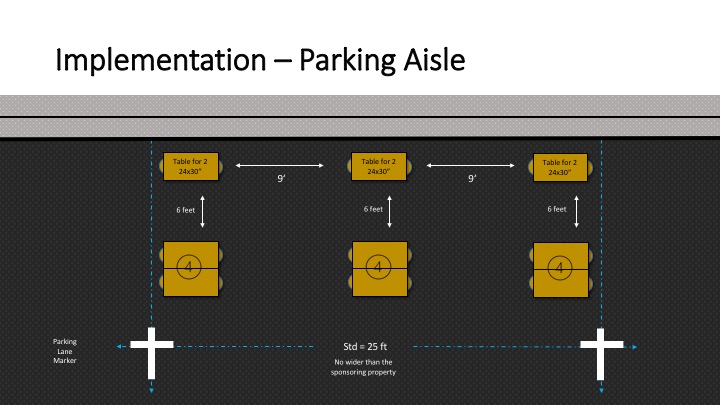Click the rightmost four-seat table graphic
This screenshot has width=720, height=405.
[x=560, y=270]
